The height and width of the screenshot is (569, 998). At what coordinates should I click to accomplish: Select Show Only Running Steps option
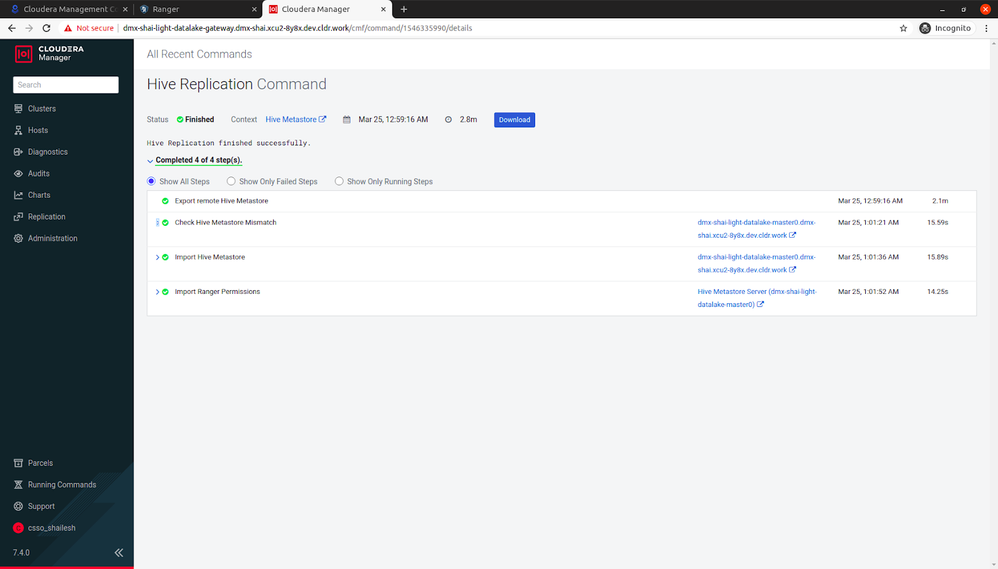coord(384,181)
